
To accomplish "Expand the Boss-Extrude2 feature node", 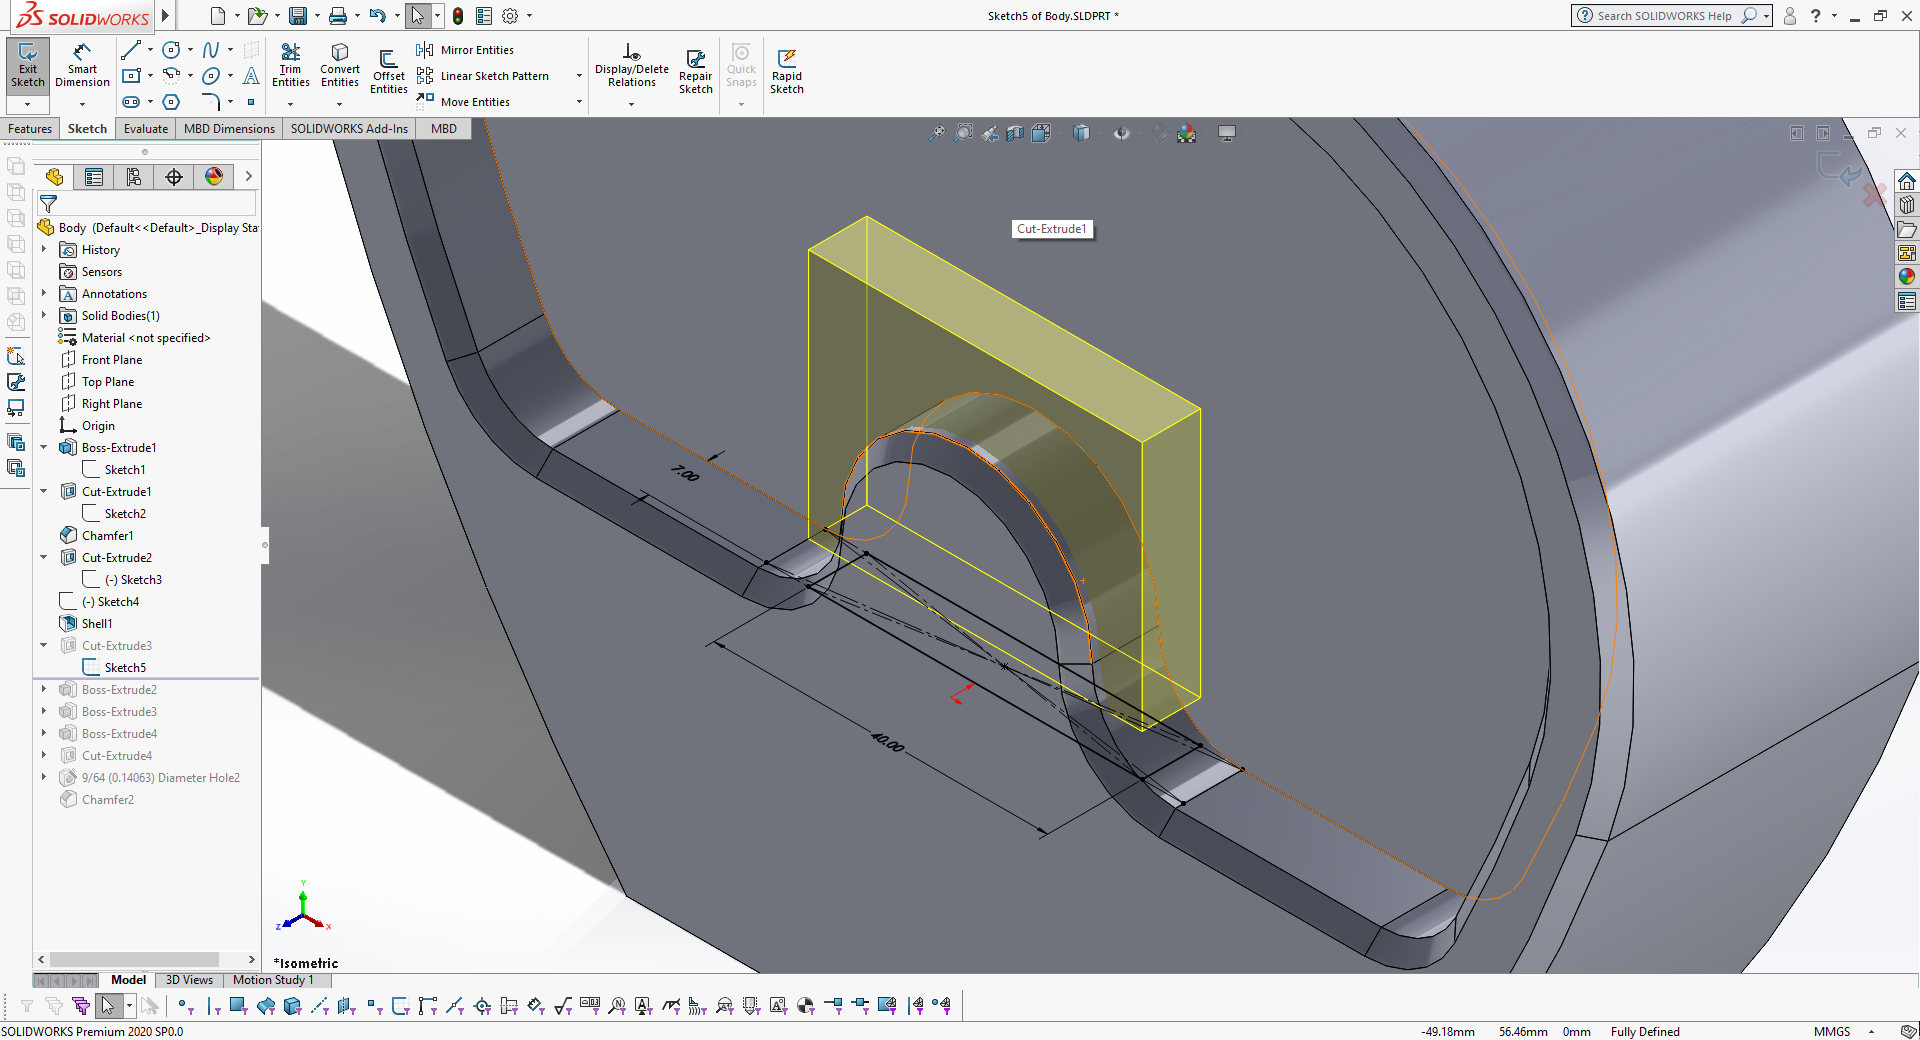I will 44,690.
